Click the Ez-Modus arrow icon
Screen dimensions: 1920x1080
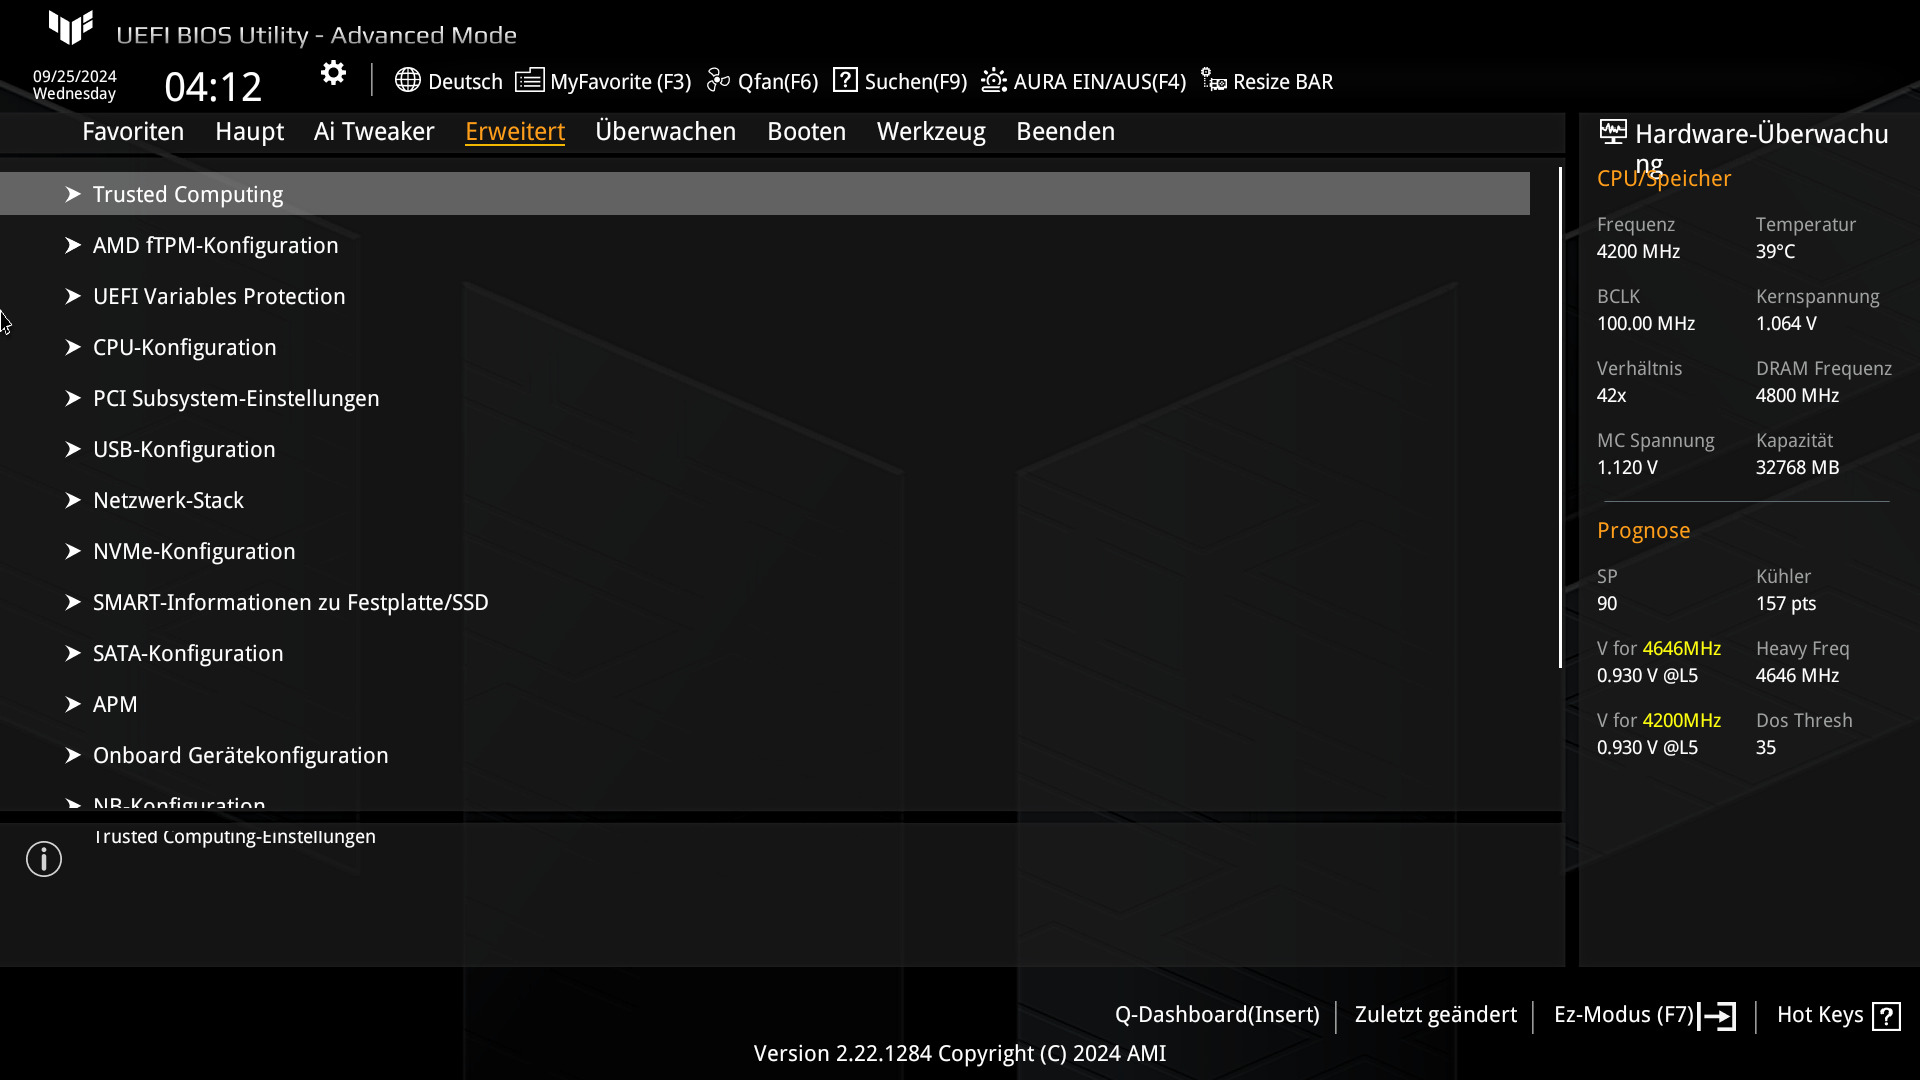click(x=1718, y=1016)
